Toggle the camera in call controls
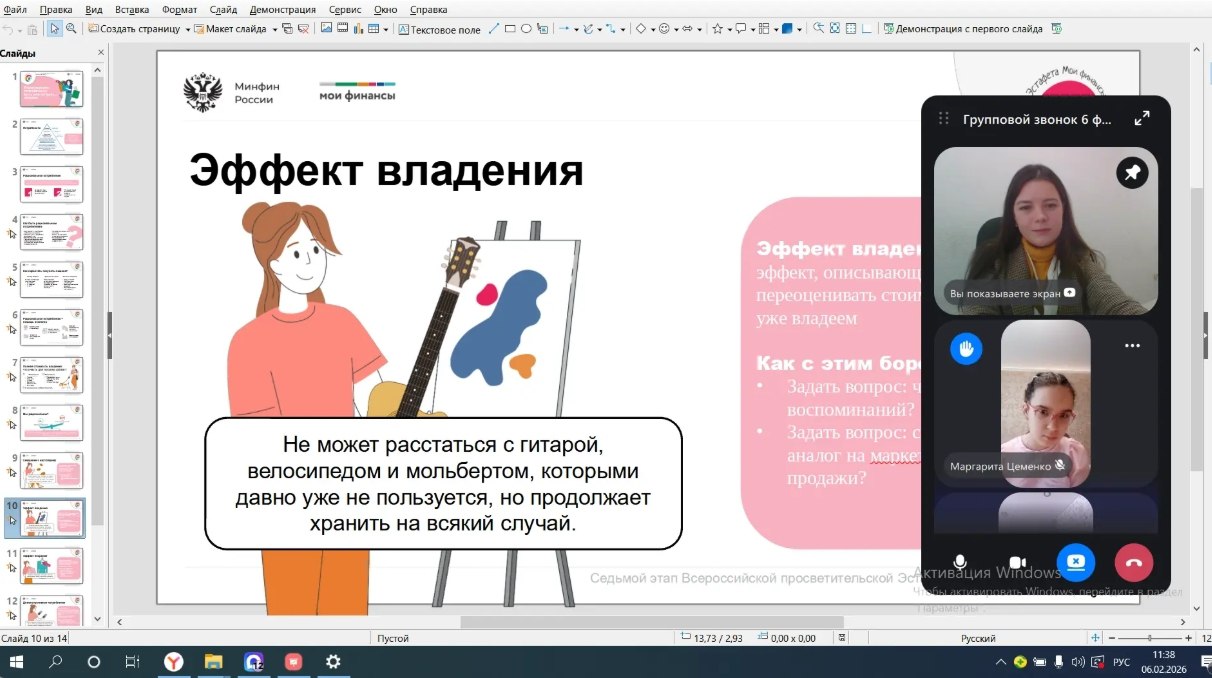 coord(1018,562)
